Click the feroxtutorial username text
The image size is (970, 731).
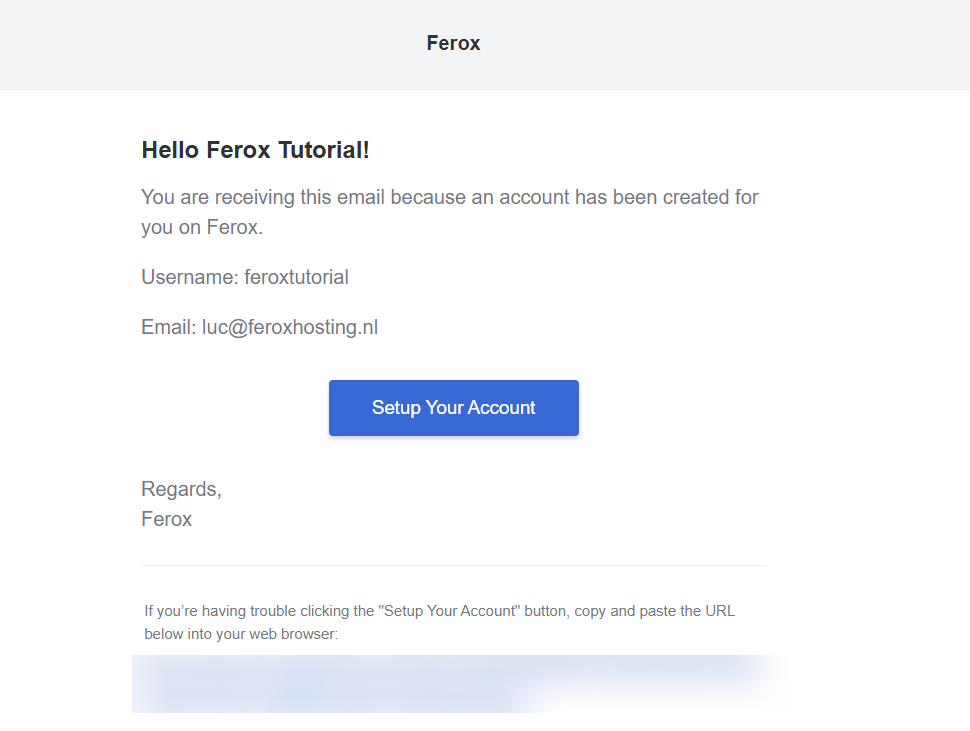296,277
